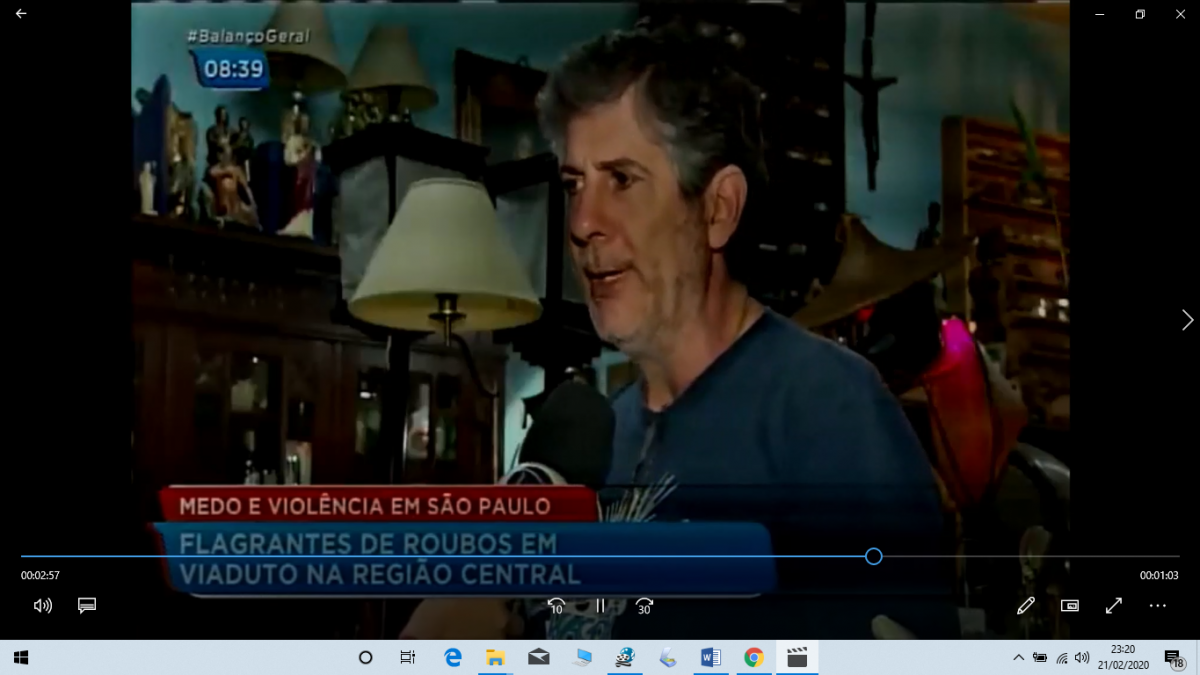This screenshot has width=1200, height=675.
Task: Switch to mini view mode
Action: pos(1070,605)
